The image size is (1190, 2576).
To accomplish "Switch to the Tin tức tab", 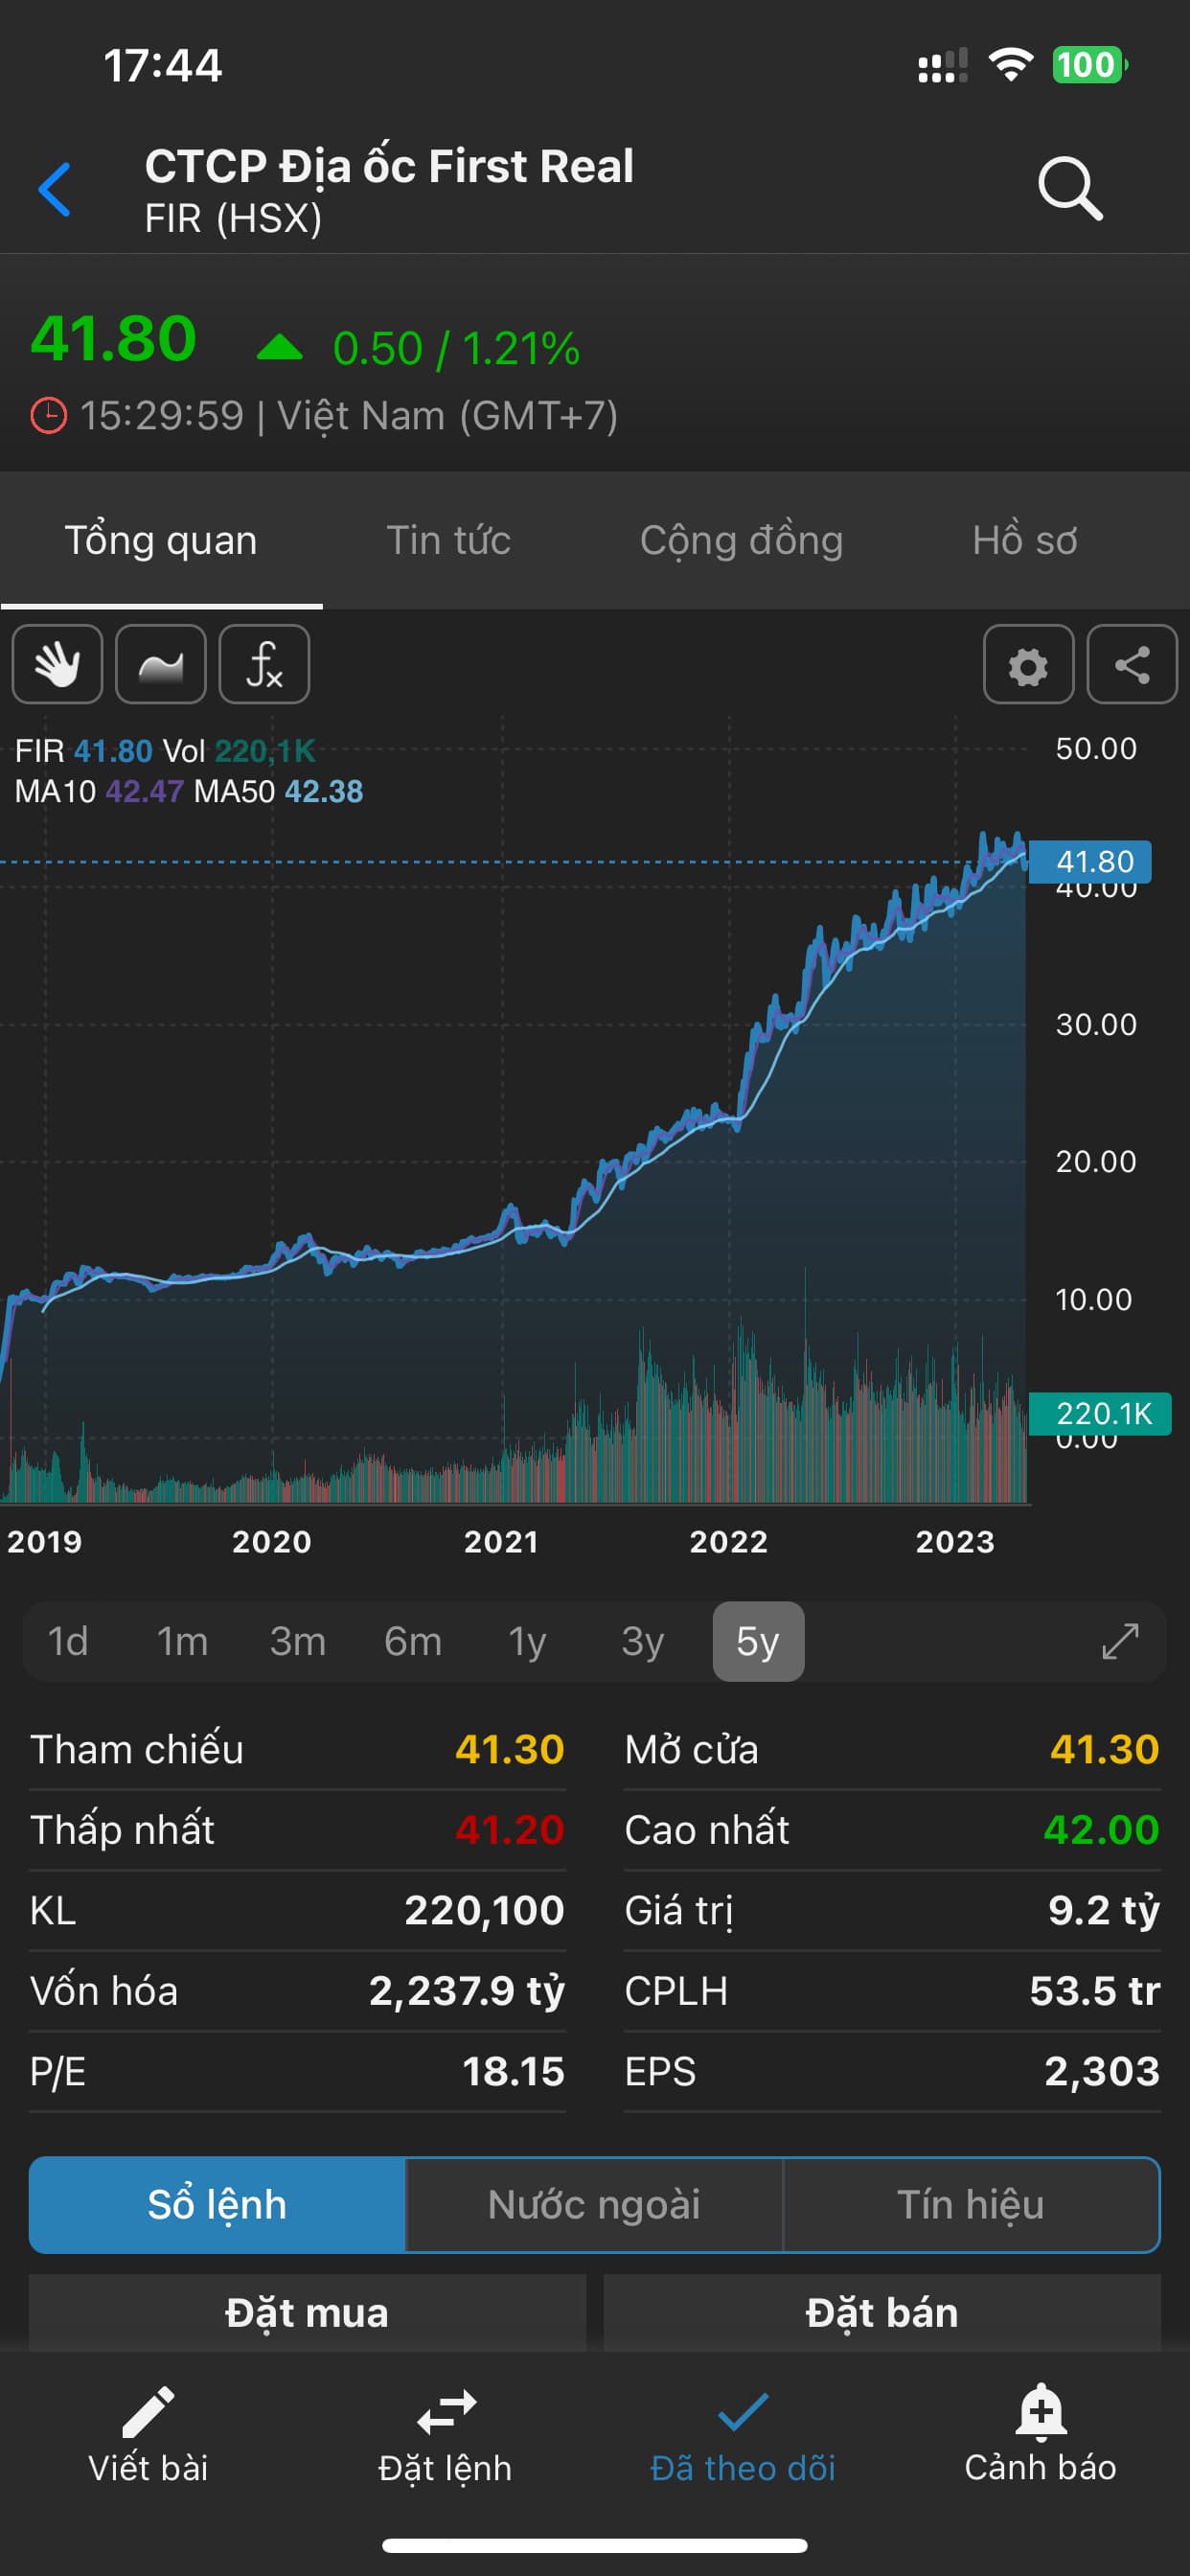I will [448, 540].
